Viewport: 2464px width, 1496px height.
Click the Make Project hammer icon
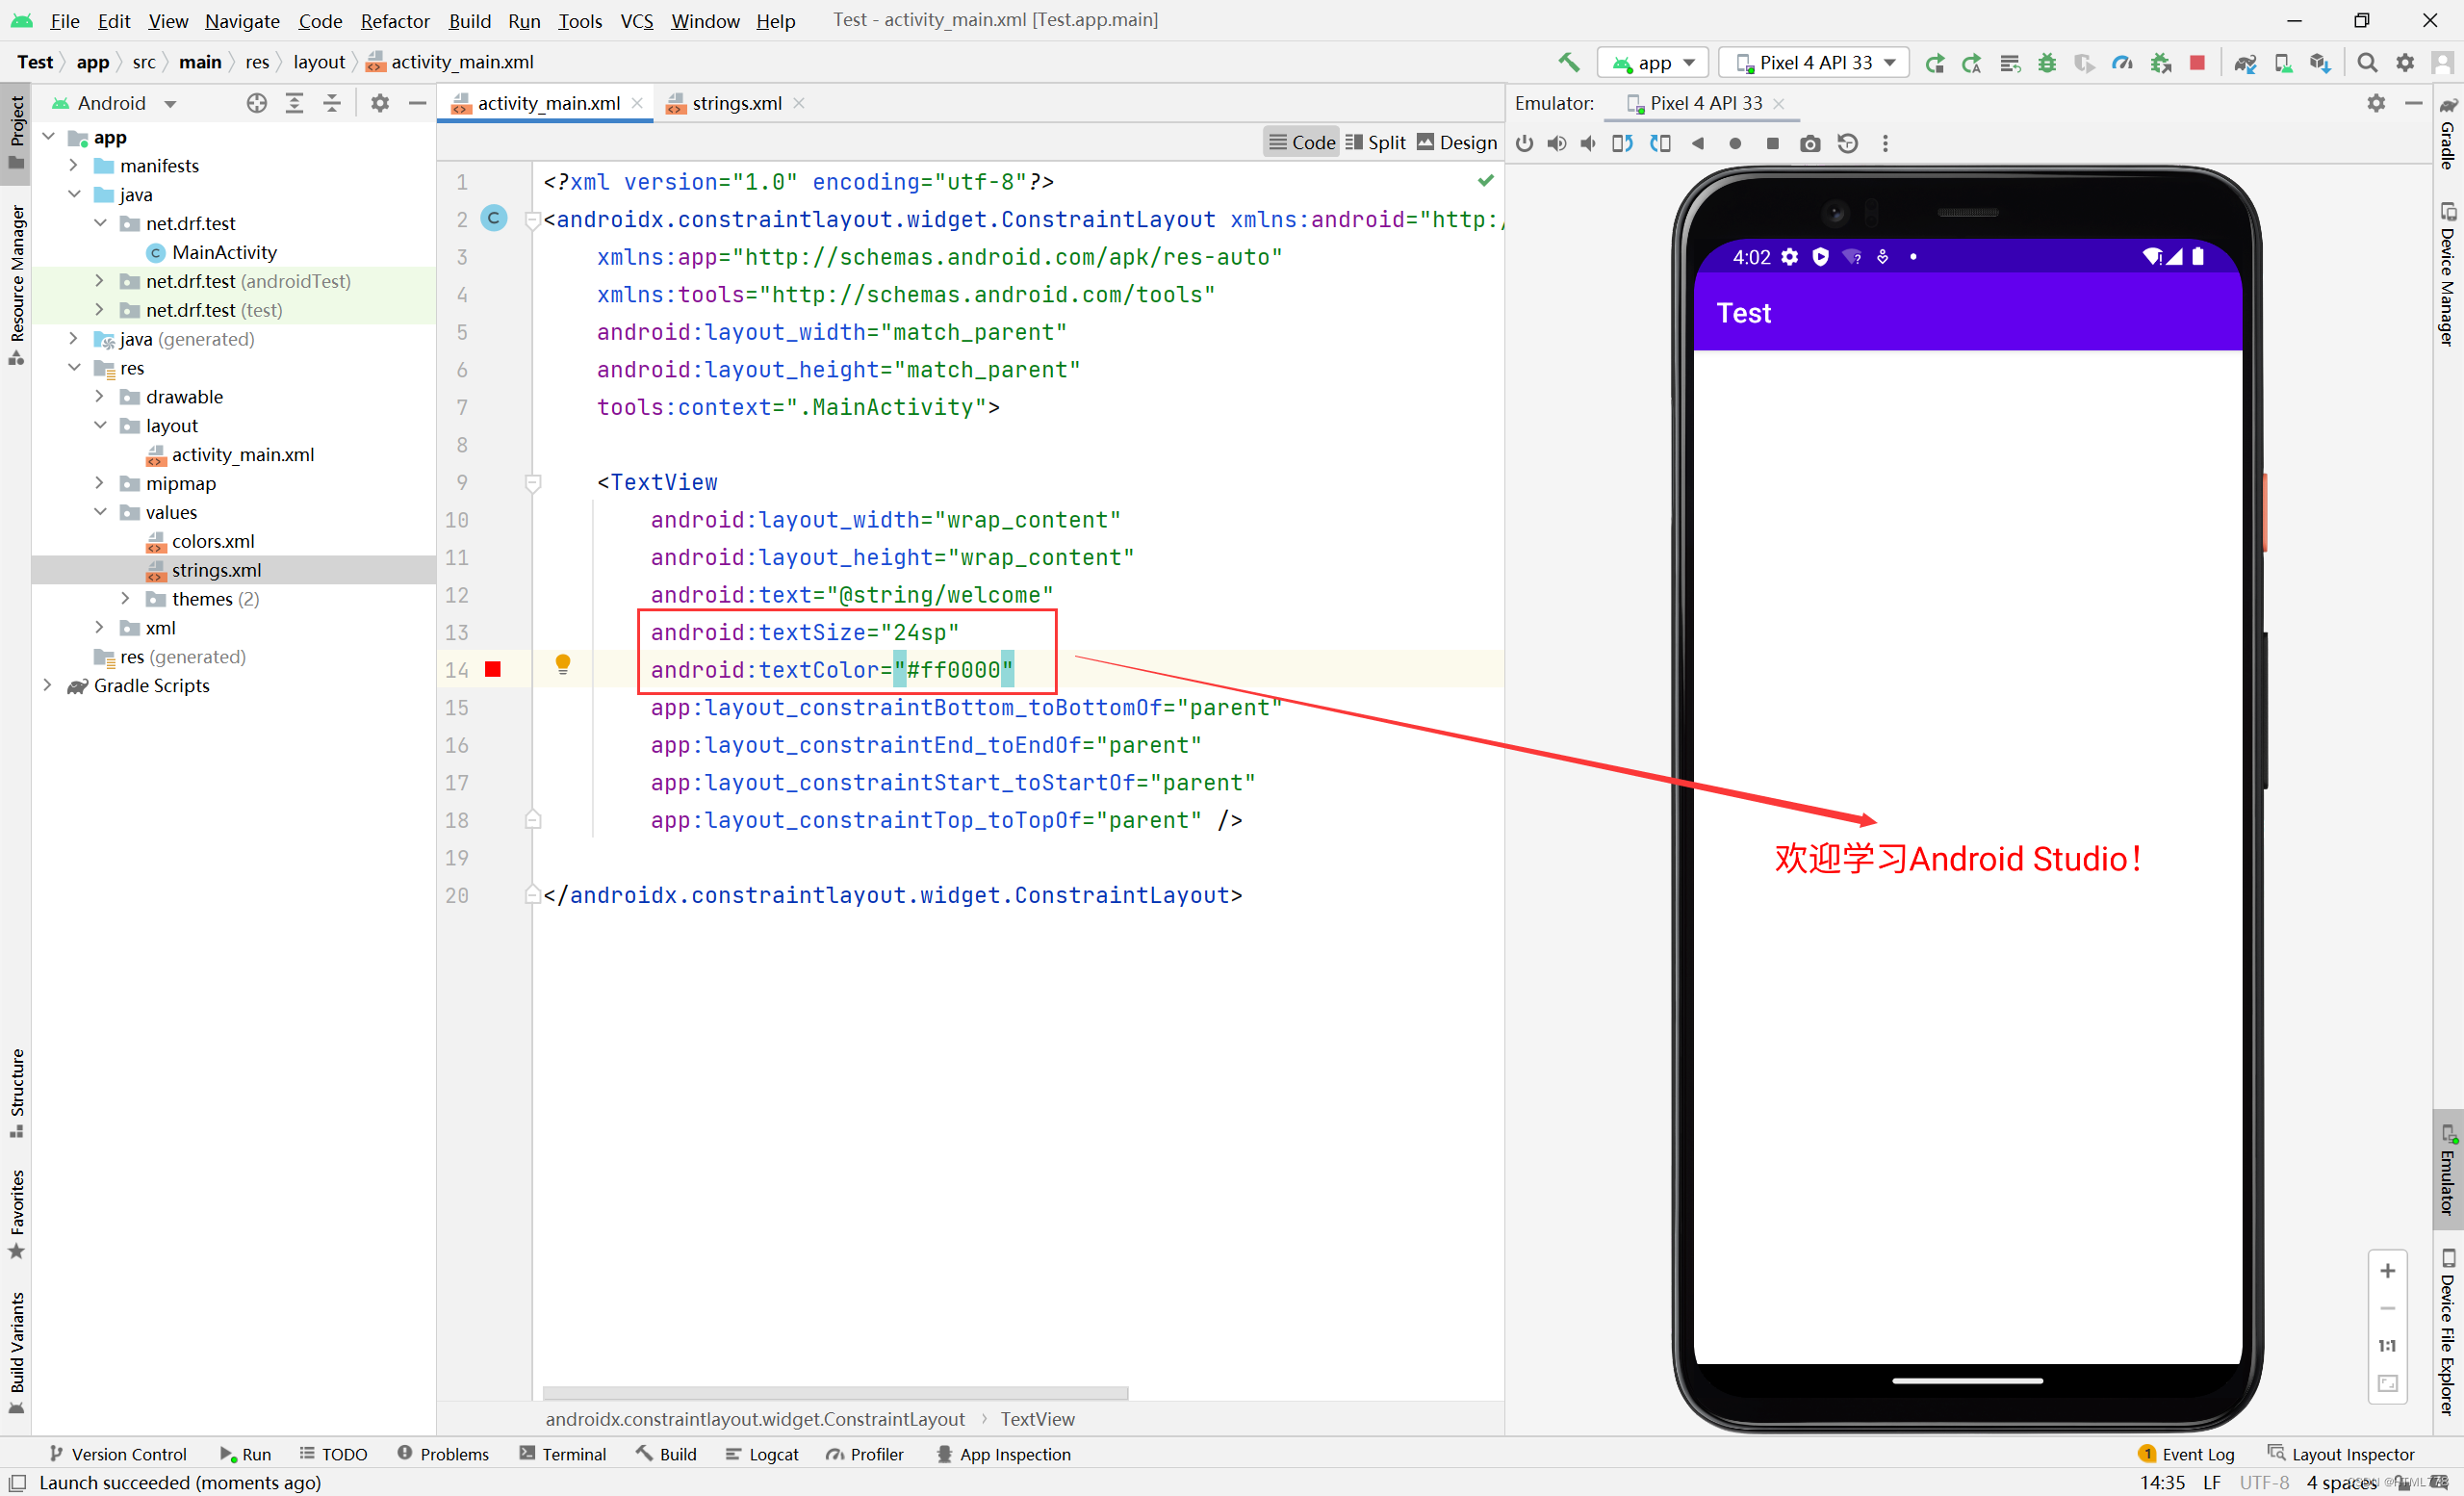point(1568,62)
